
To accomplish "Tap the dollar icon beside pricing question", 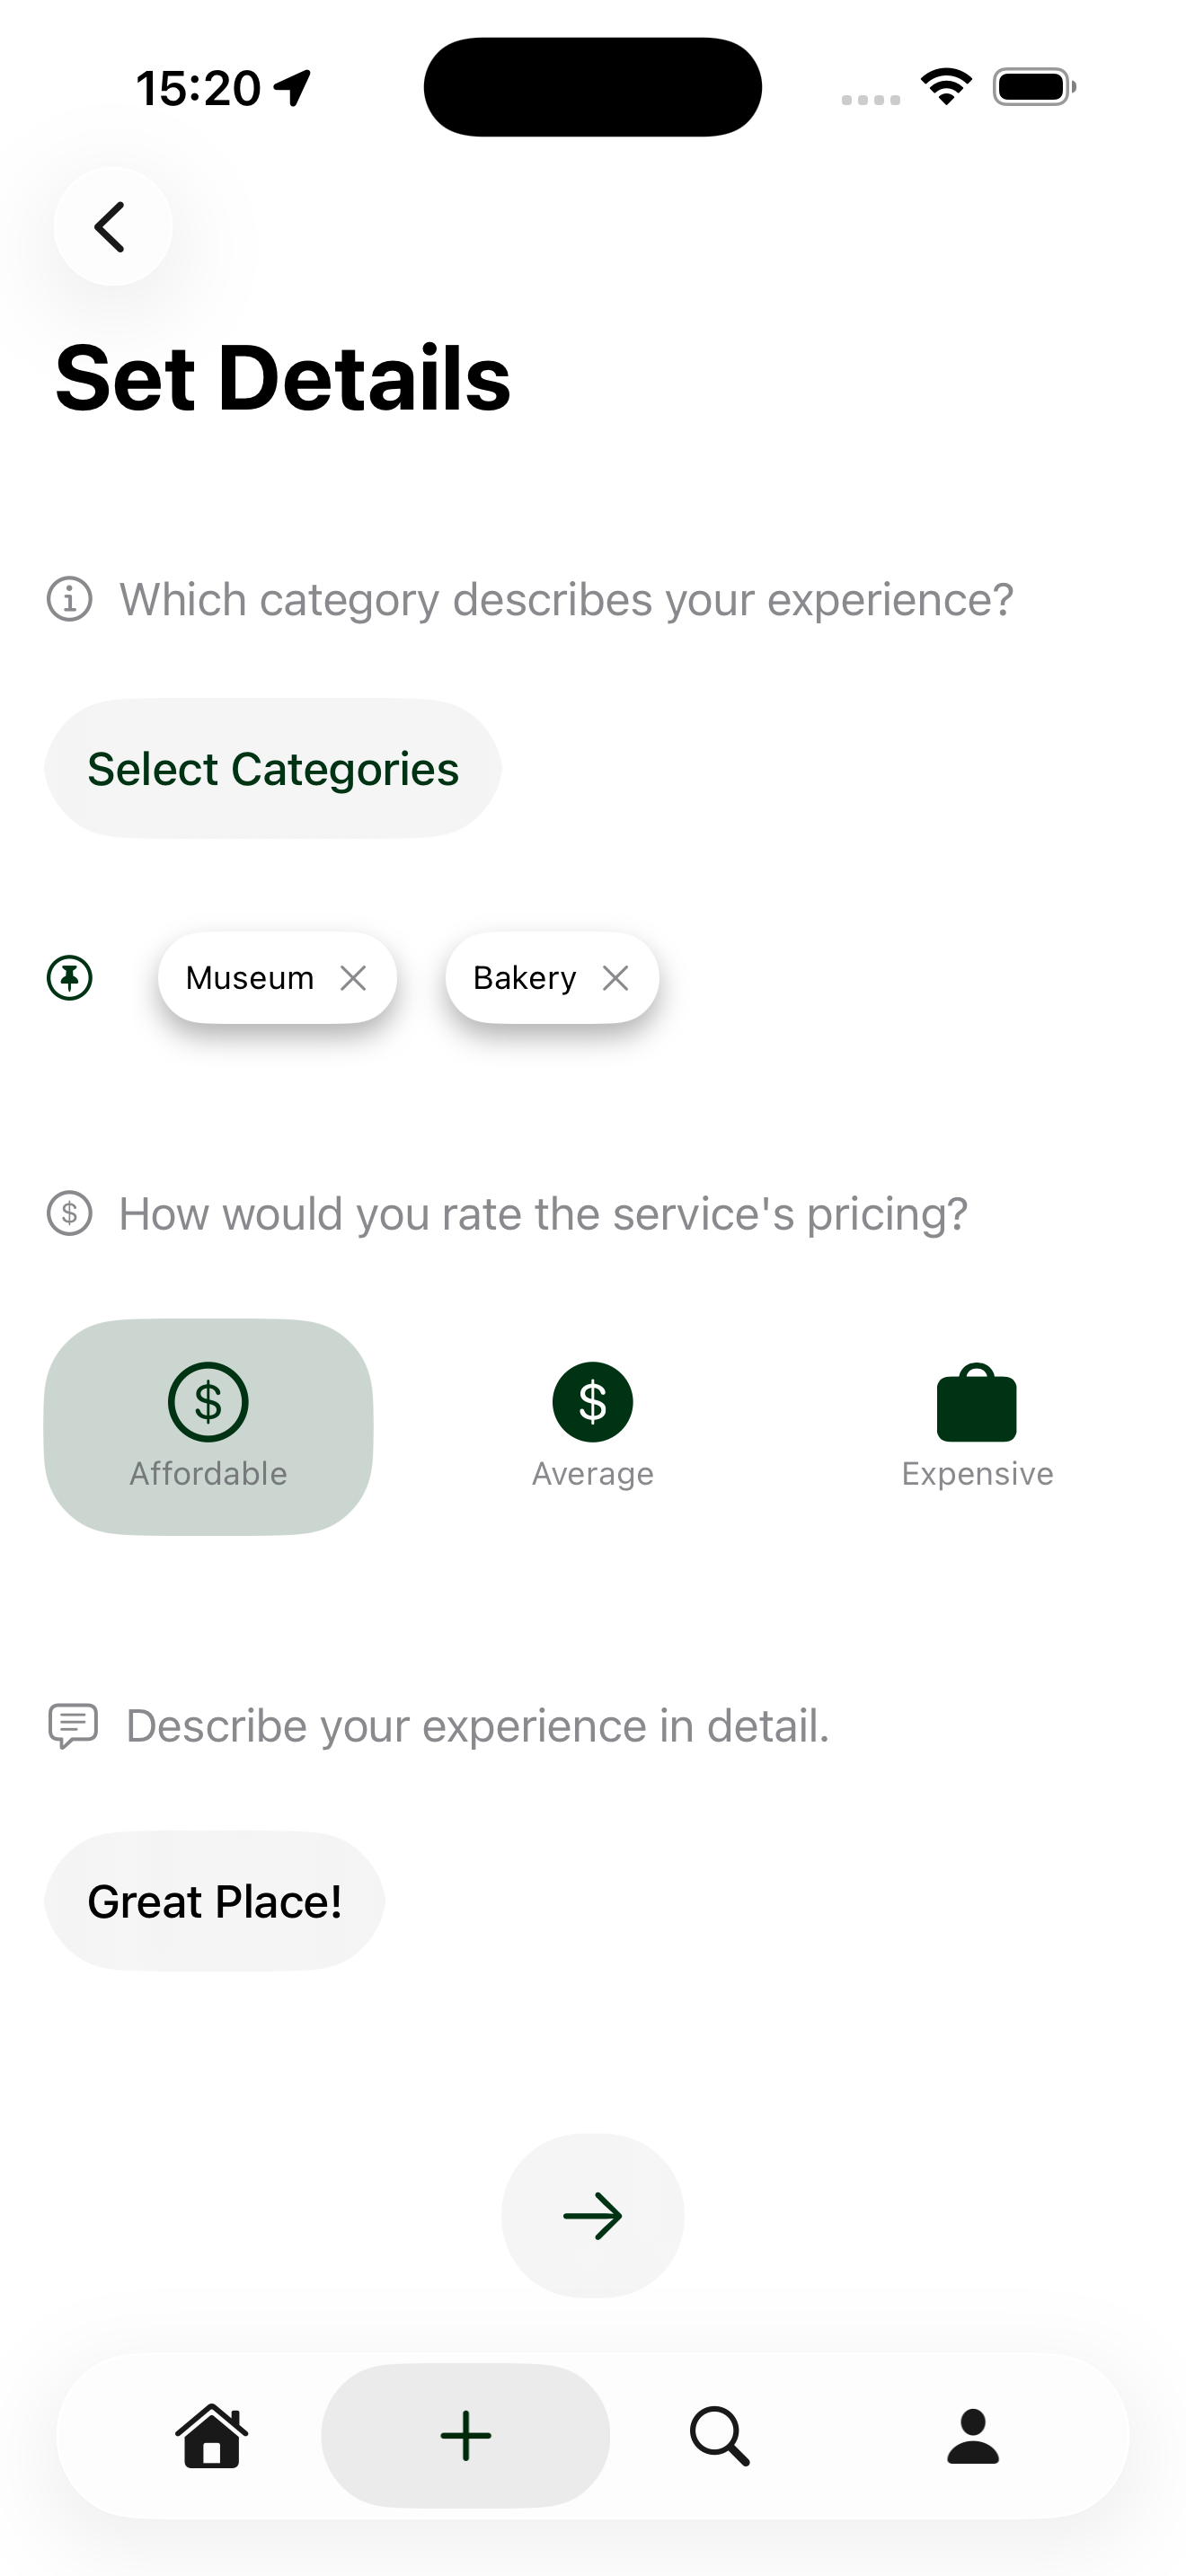I will [70, 1214].
